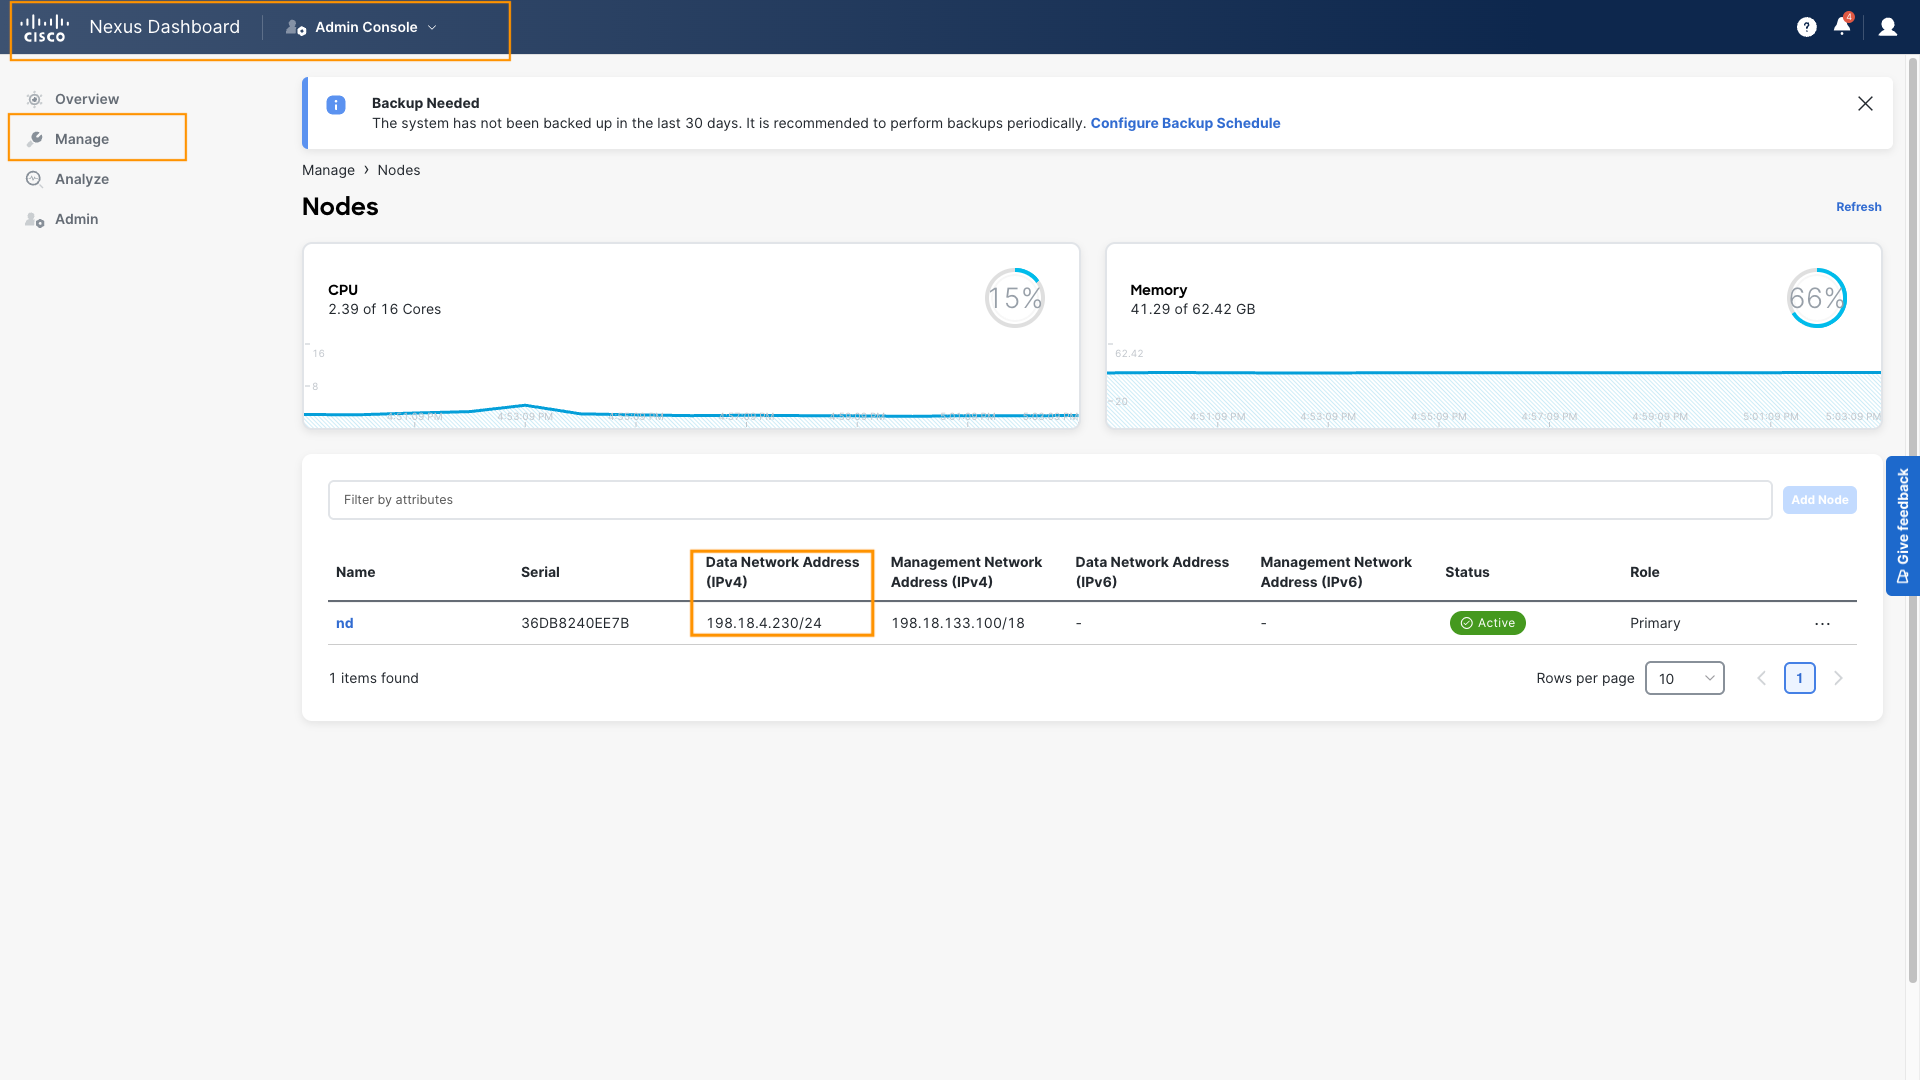The height and width of the screenshot is (1080, 1920).
Task: Click the Serial column header
Action: click(540, 572)
